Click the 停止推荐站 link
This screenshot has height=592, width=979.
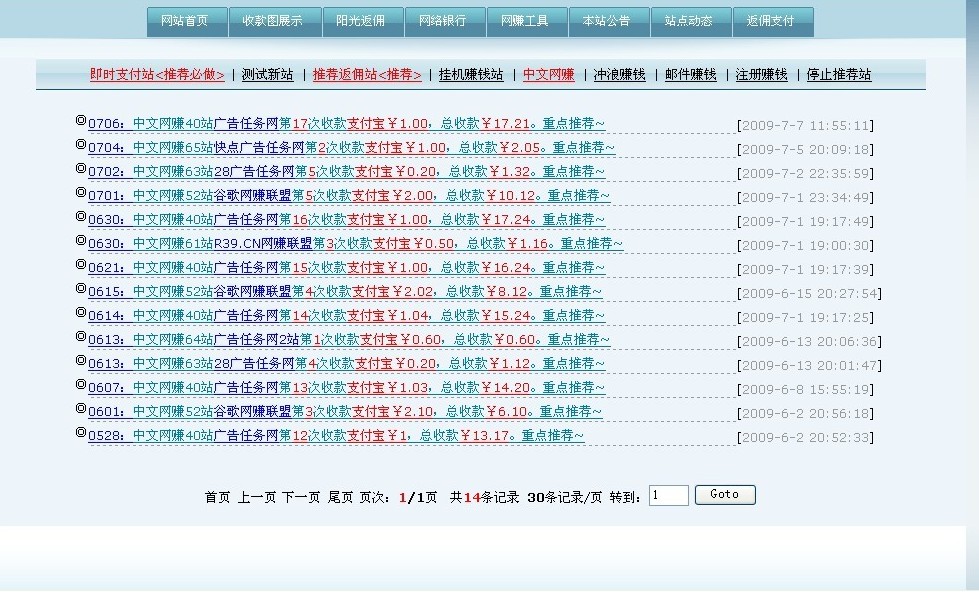(841, 74)
